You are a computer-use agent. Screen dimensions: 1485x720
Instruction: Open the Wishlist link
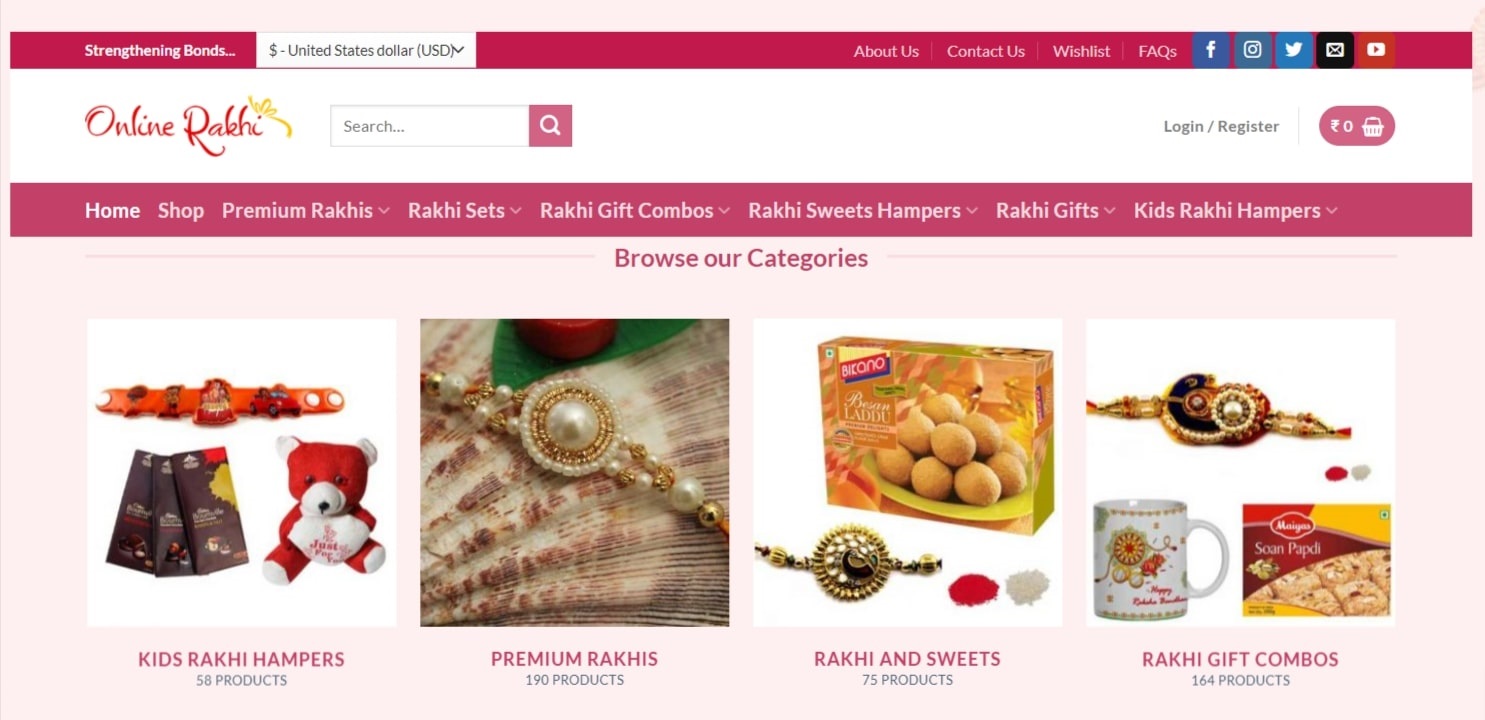pos(1081,51)
